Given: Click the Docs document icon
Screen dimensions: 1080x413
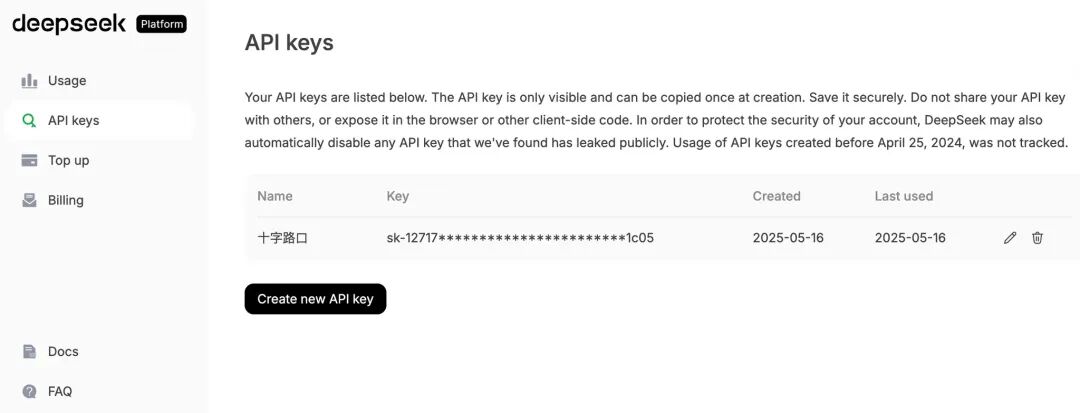Looking at the screenshot, I should pos(29,352).
